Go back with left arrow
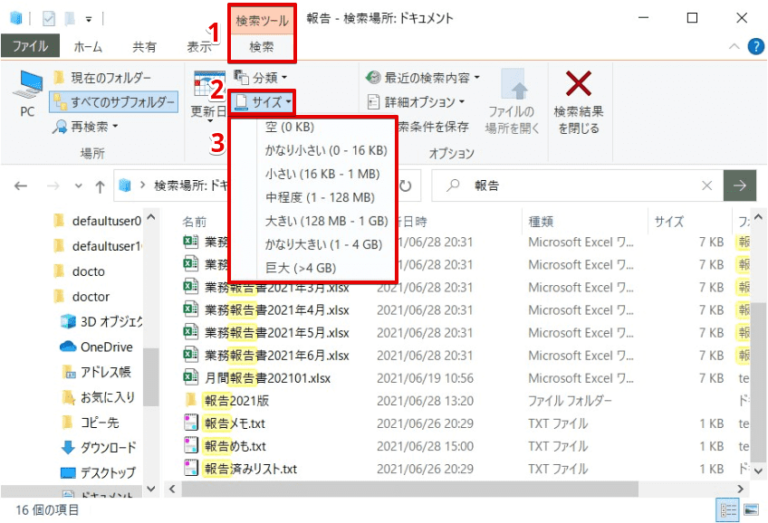This screenshot has width=768, height=523. coord(21,186)
